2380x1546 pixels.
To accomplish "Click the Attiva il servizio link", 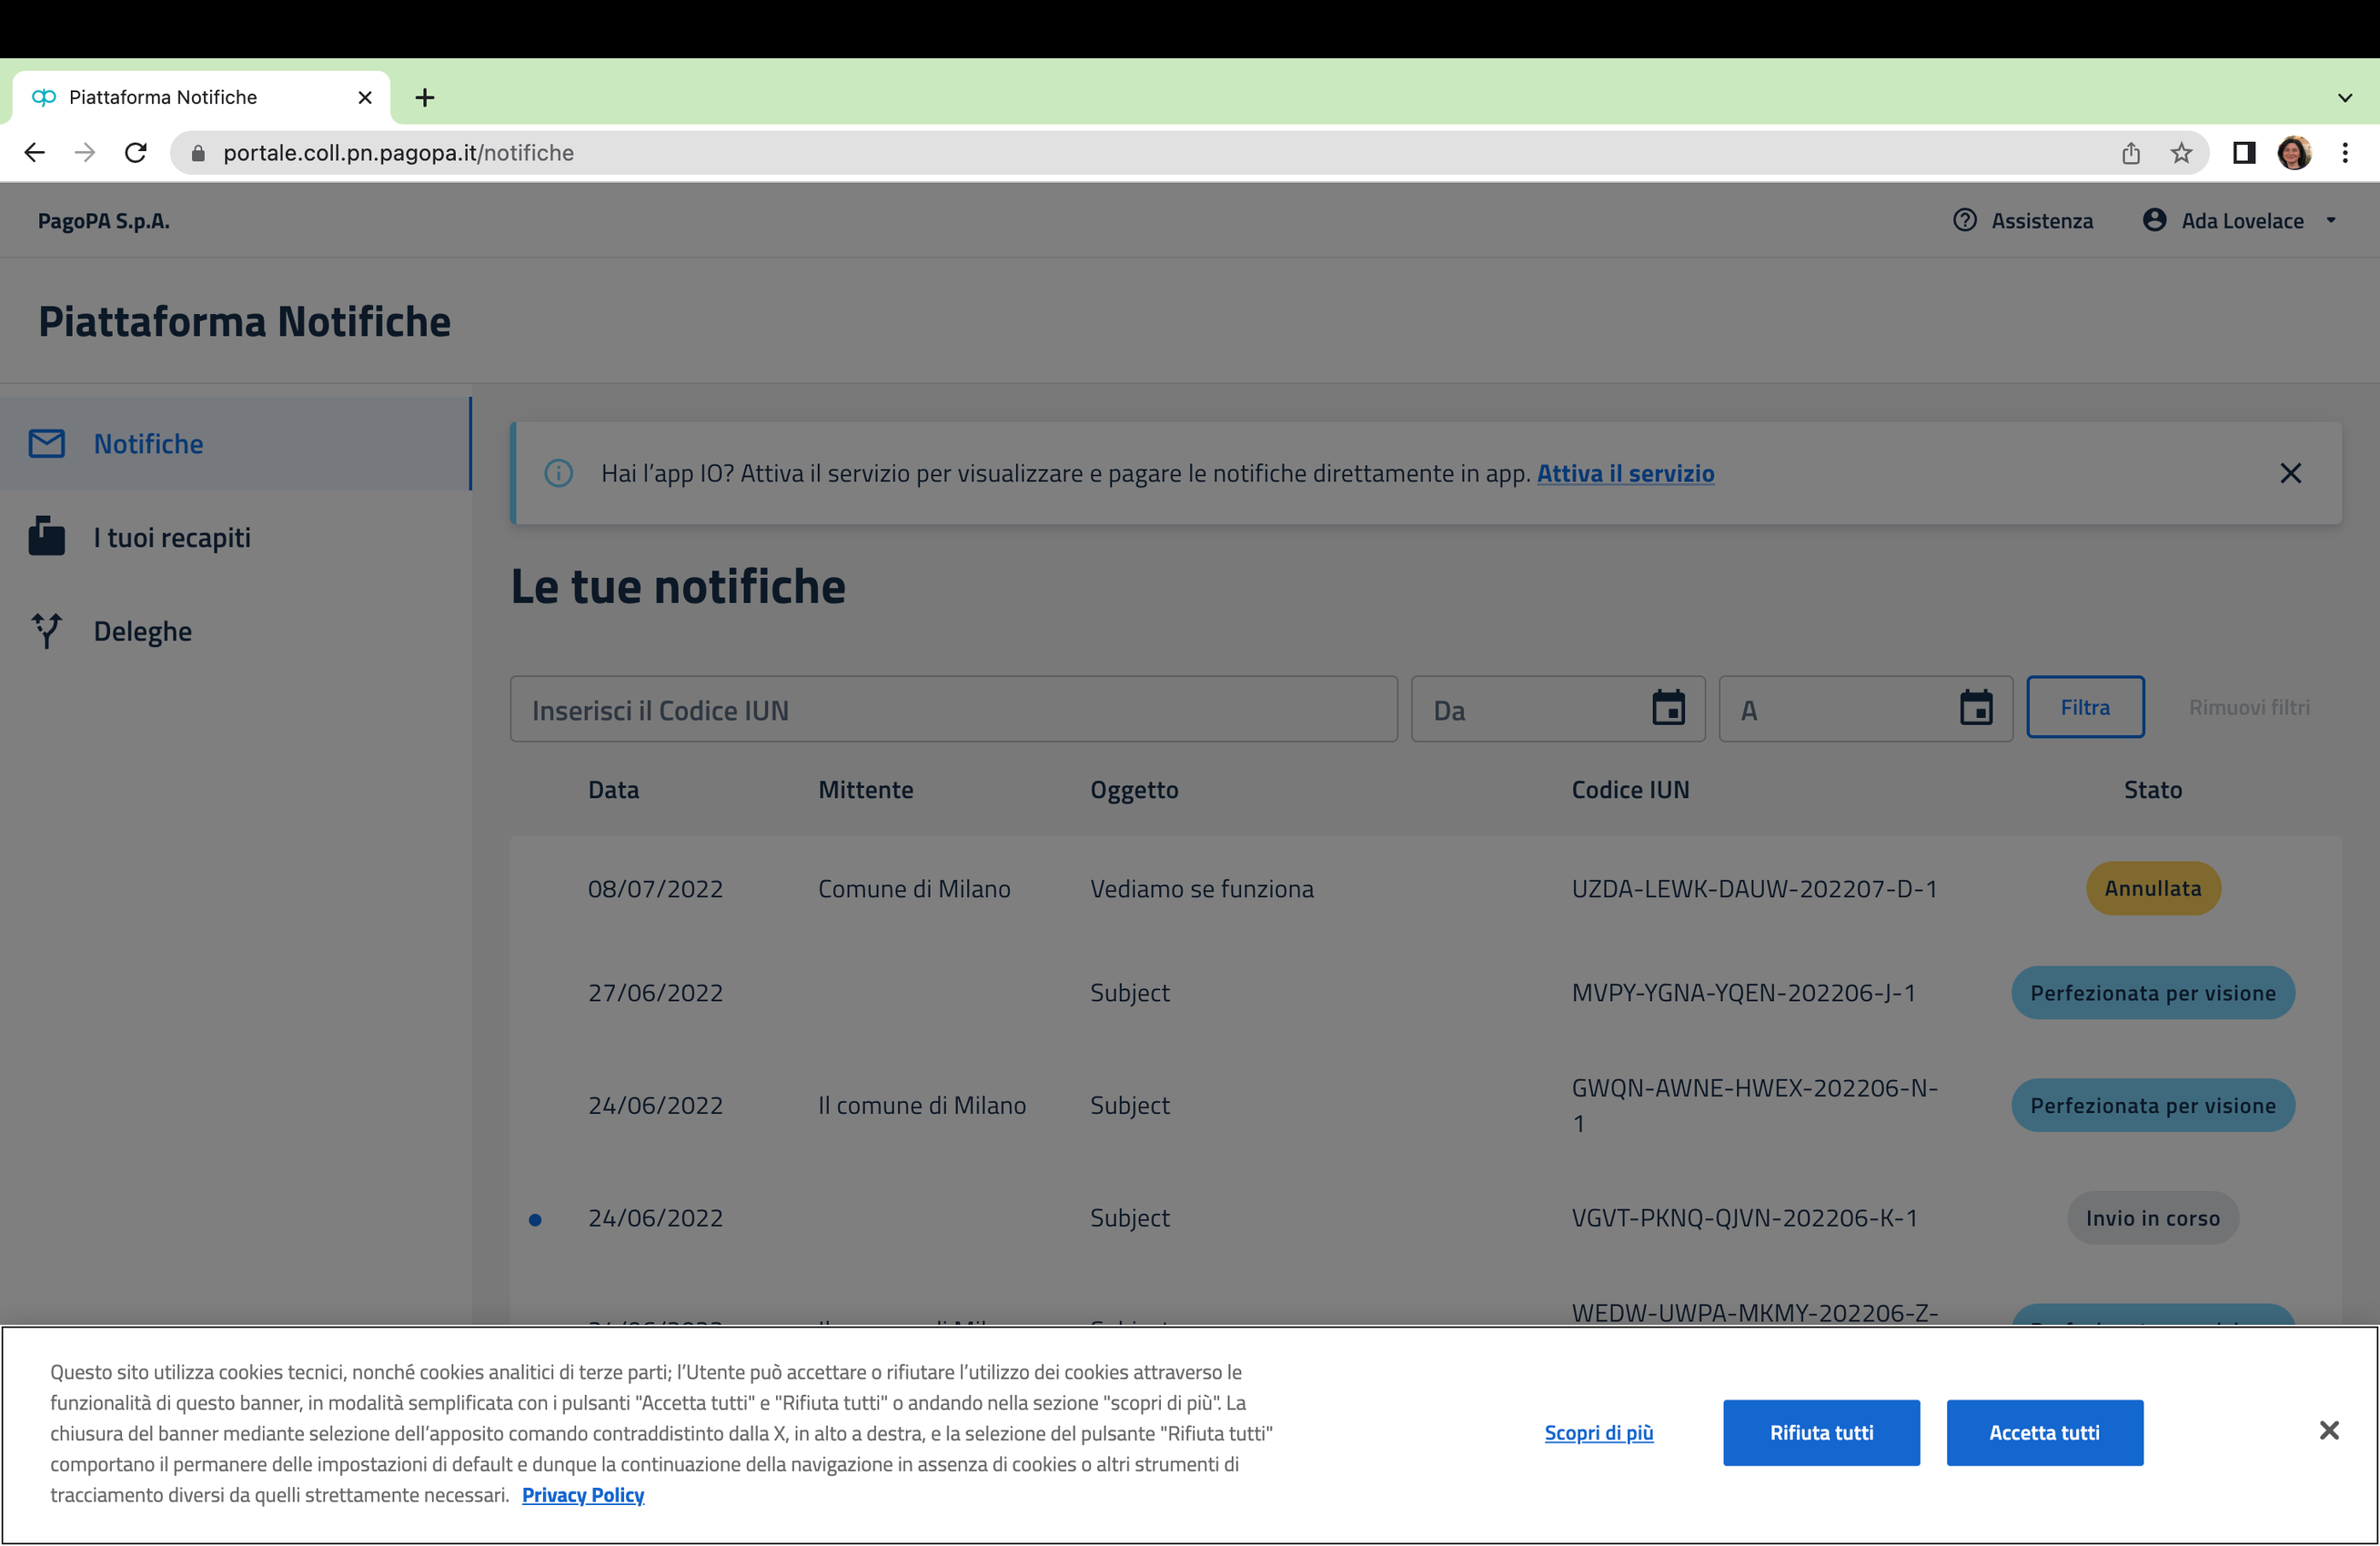I will pyautogui.click(x=1625, y=473).
